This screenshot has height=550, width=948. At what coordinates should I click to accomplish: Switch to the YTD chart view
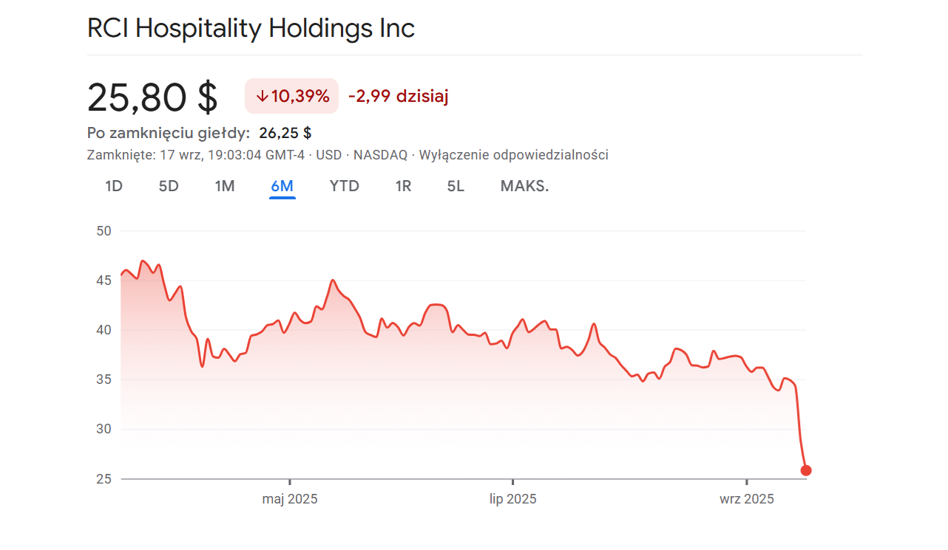344,186
